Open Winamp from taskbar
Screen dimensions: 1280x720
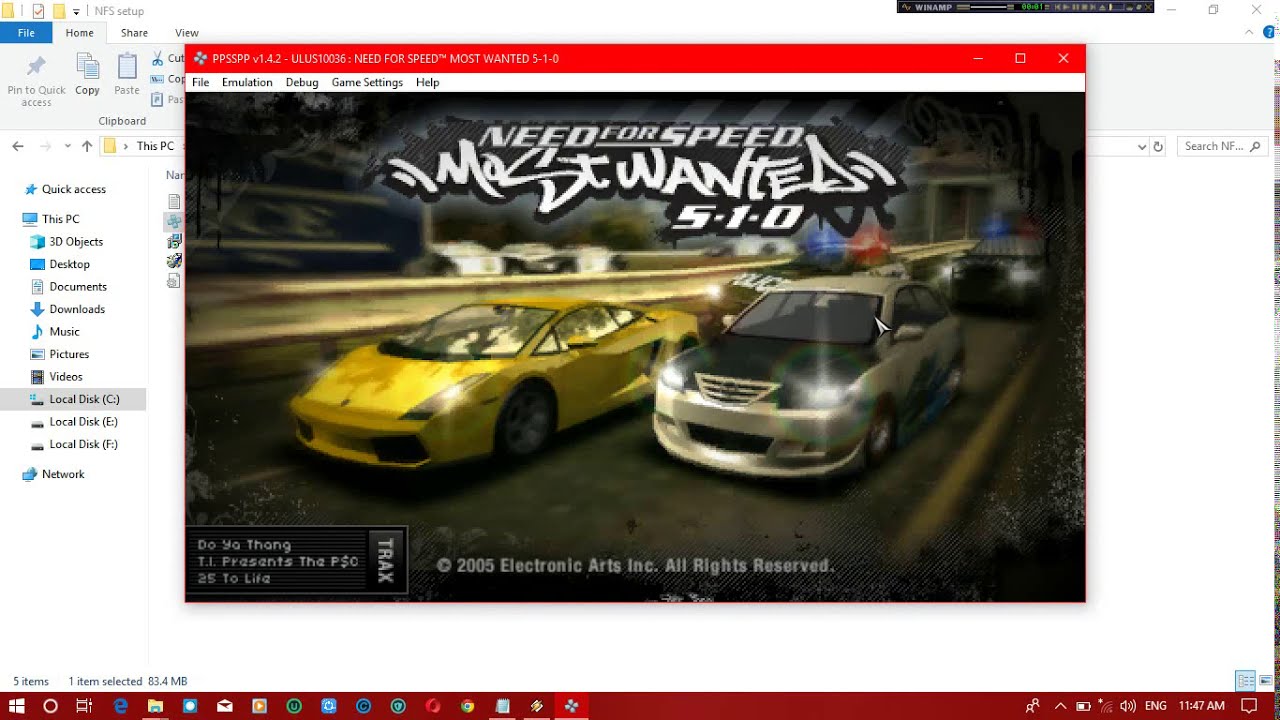pyautogui.click(x=537, y=706)
